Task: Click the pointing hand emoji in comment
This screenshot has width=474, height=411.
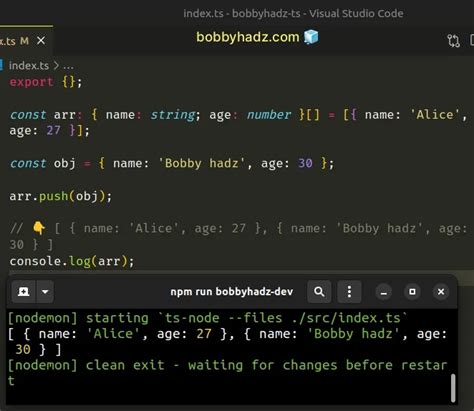Action: click(39, 228)
